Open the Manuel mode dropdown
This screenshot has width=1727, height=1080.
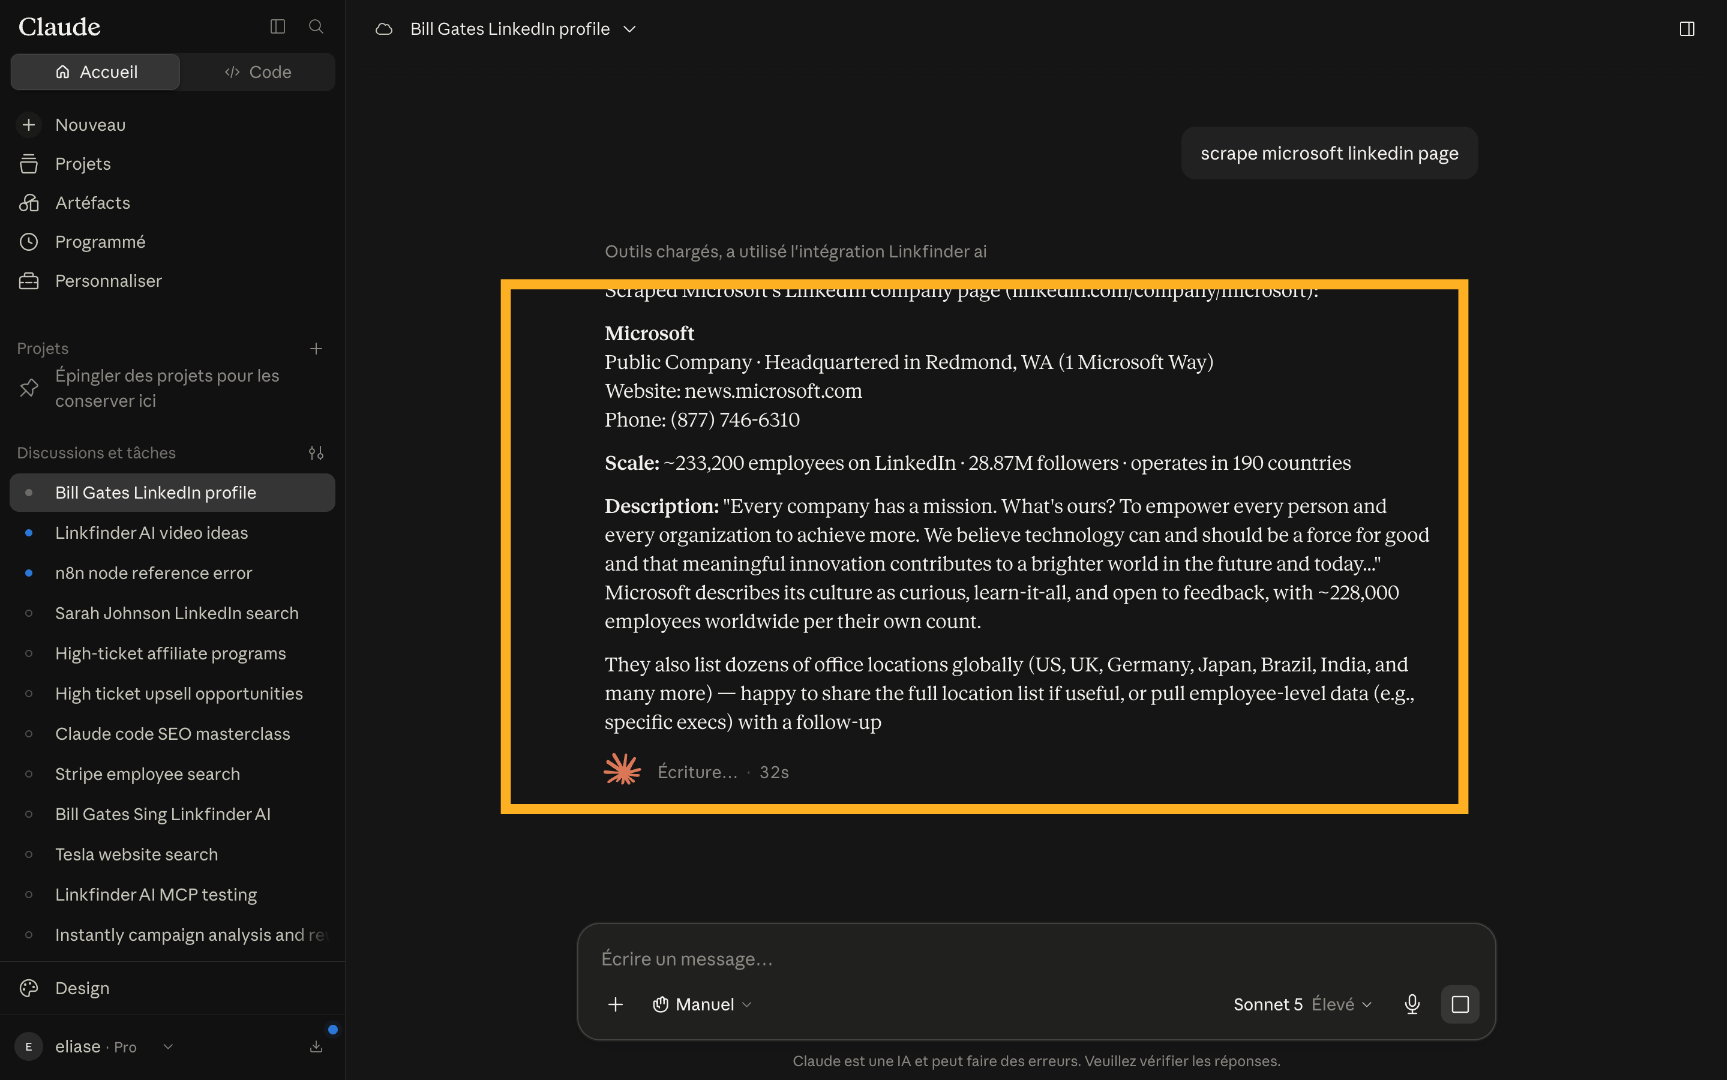(702, 1004)
